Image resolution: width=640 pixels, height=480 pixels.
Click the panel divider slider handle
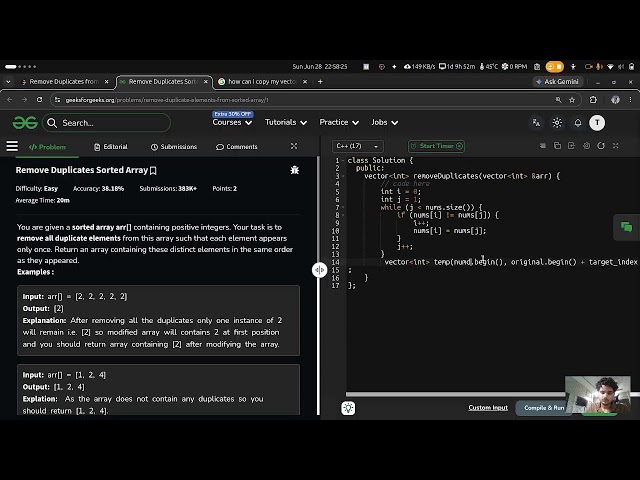[320, 270]
